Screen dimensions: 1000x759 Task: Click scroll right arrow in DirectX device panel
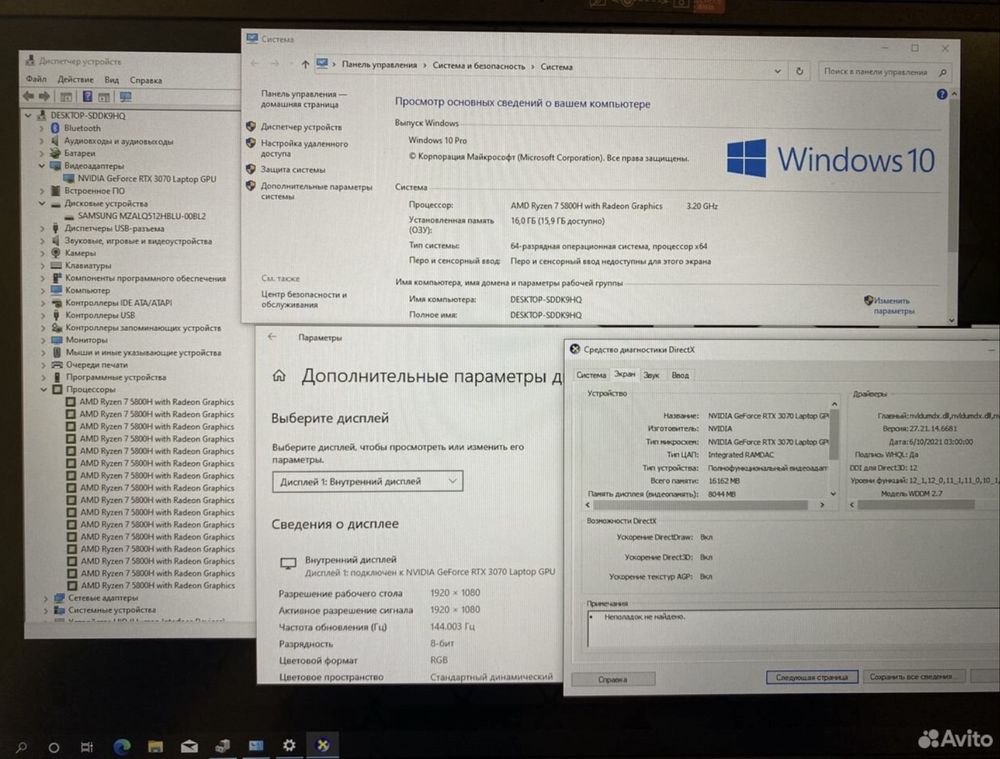822,505
